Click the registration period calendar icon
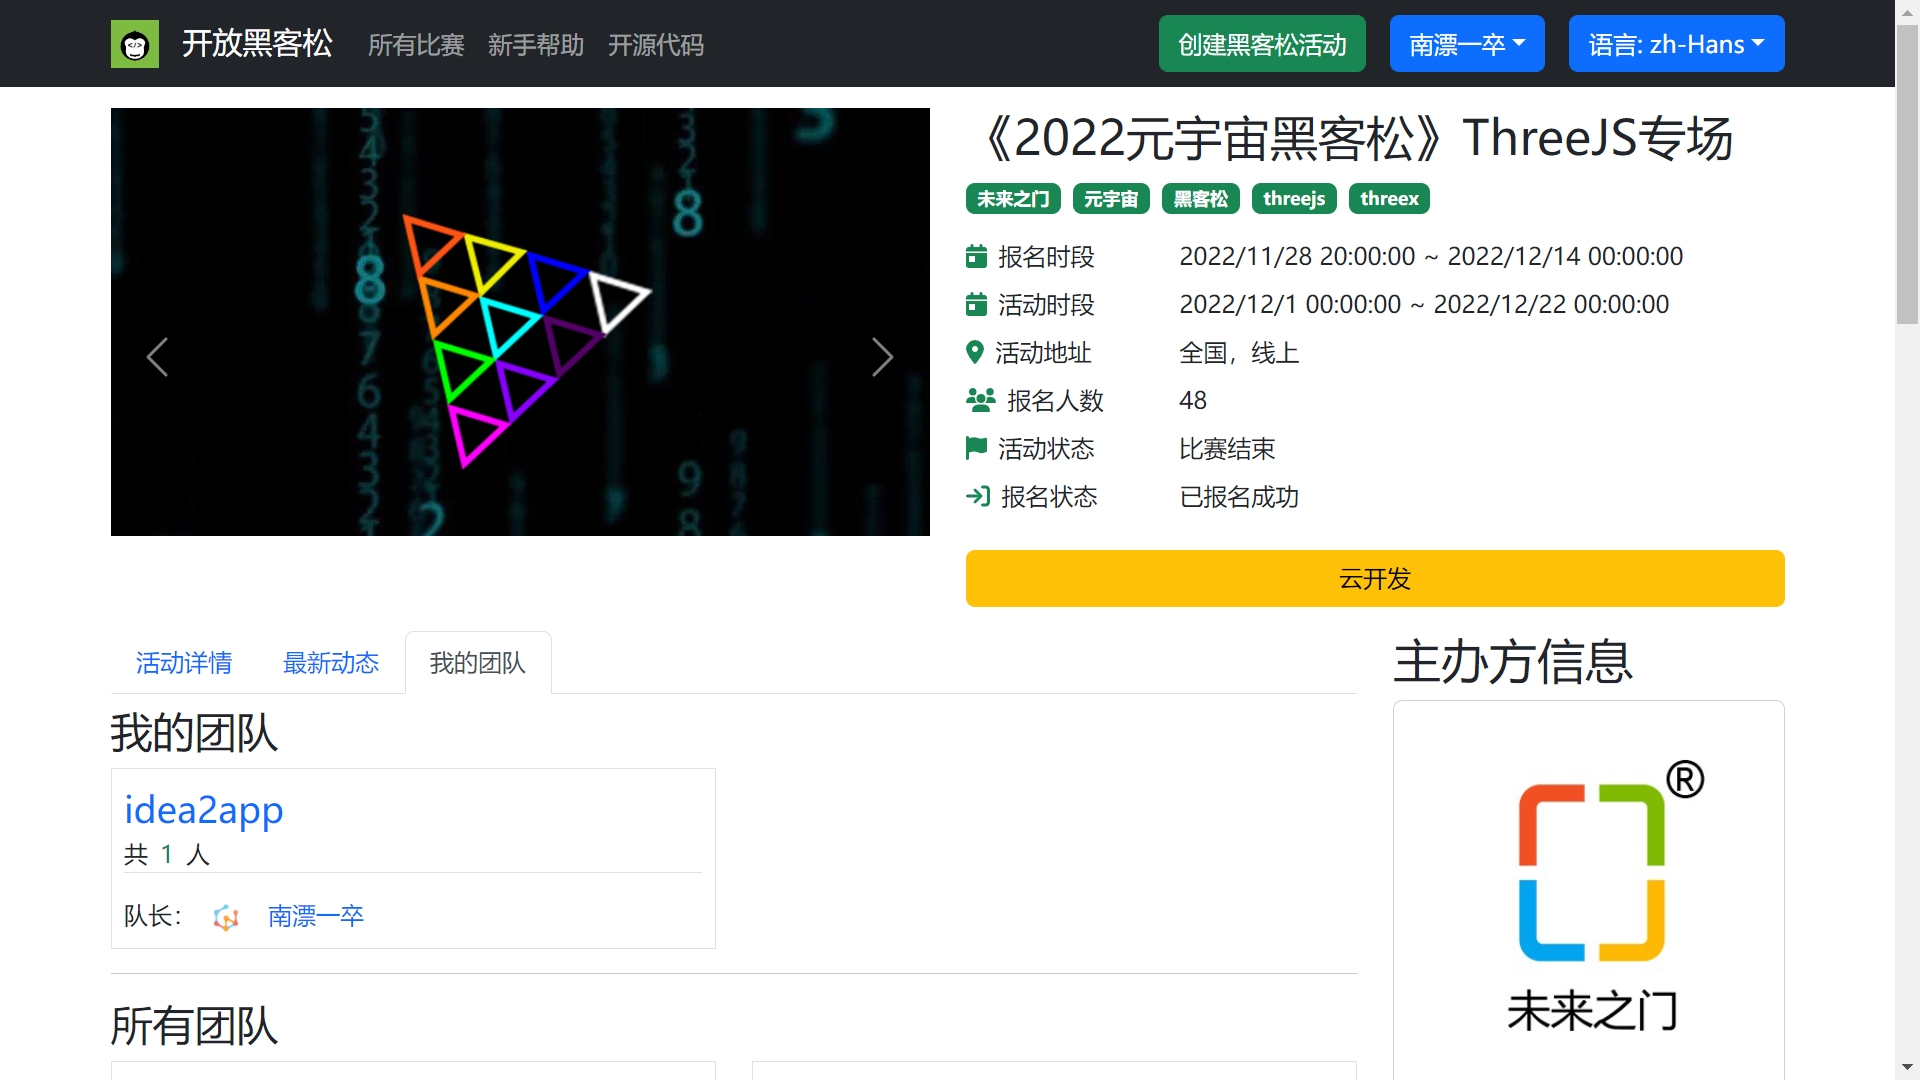The height and width of the screenshot is (1080, 1920). pyautogui.click(x=976, y=257)
